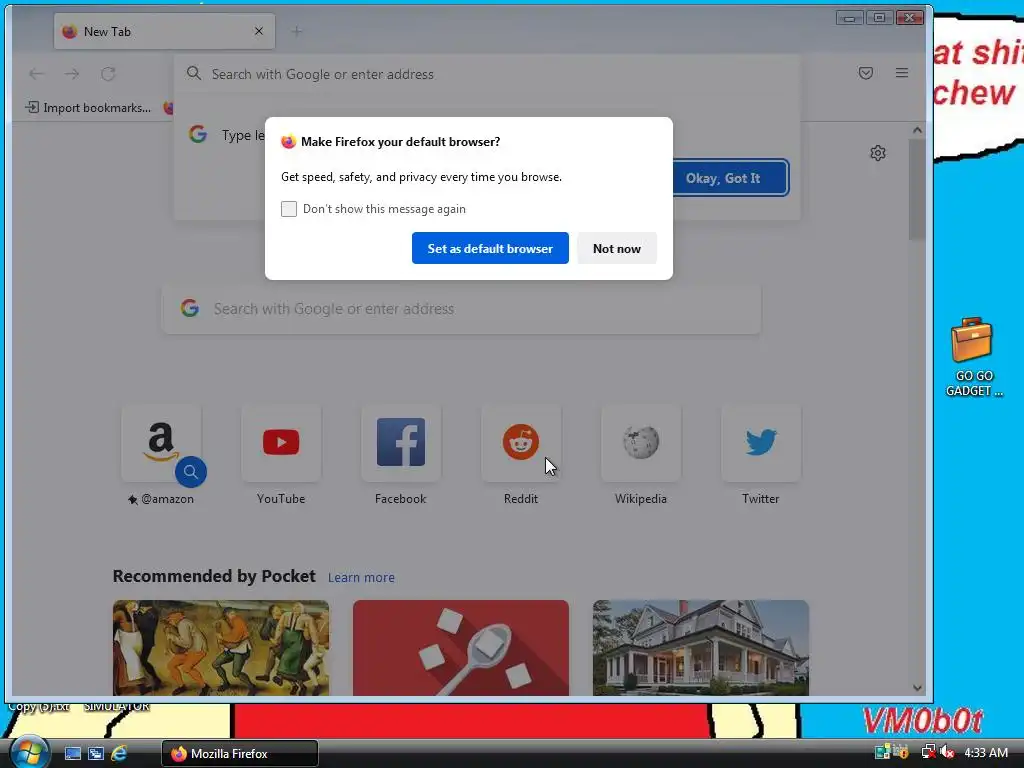Close the New Tab tab

pyautogui.click(x=259, y=31)
